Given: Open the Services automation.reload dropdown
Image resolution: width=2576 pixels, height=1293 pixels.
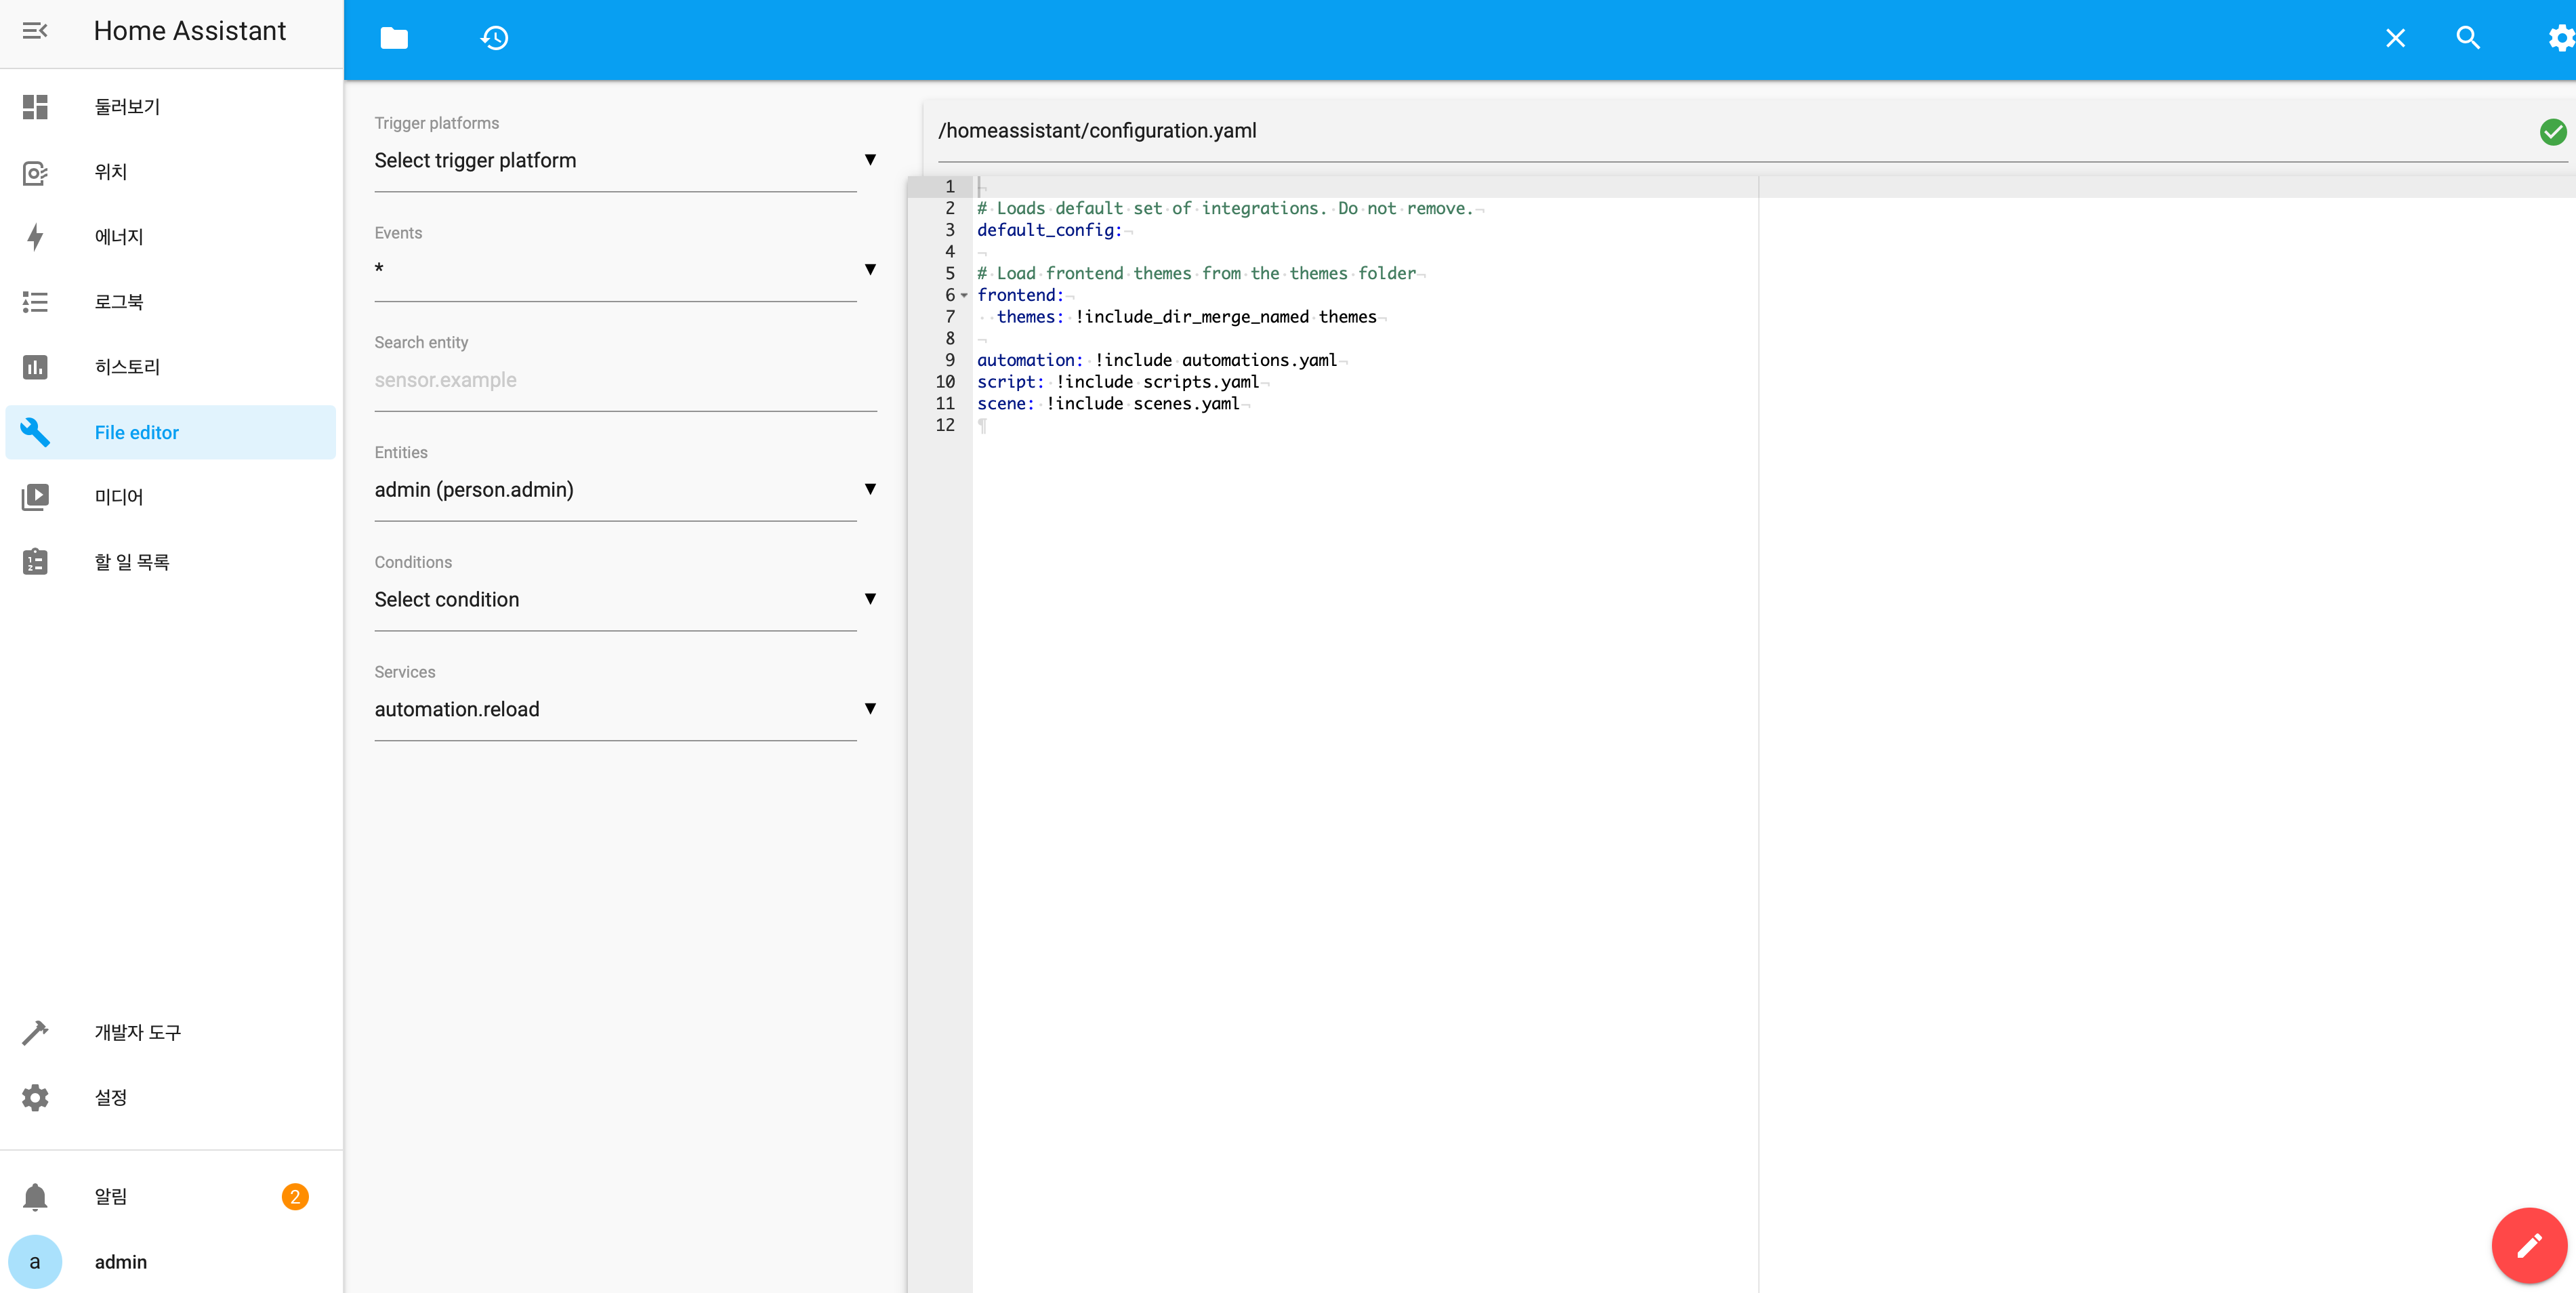Looking at the screenshot, I should [625, 710].
